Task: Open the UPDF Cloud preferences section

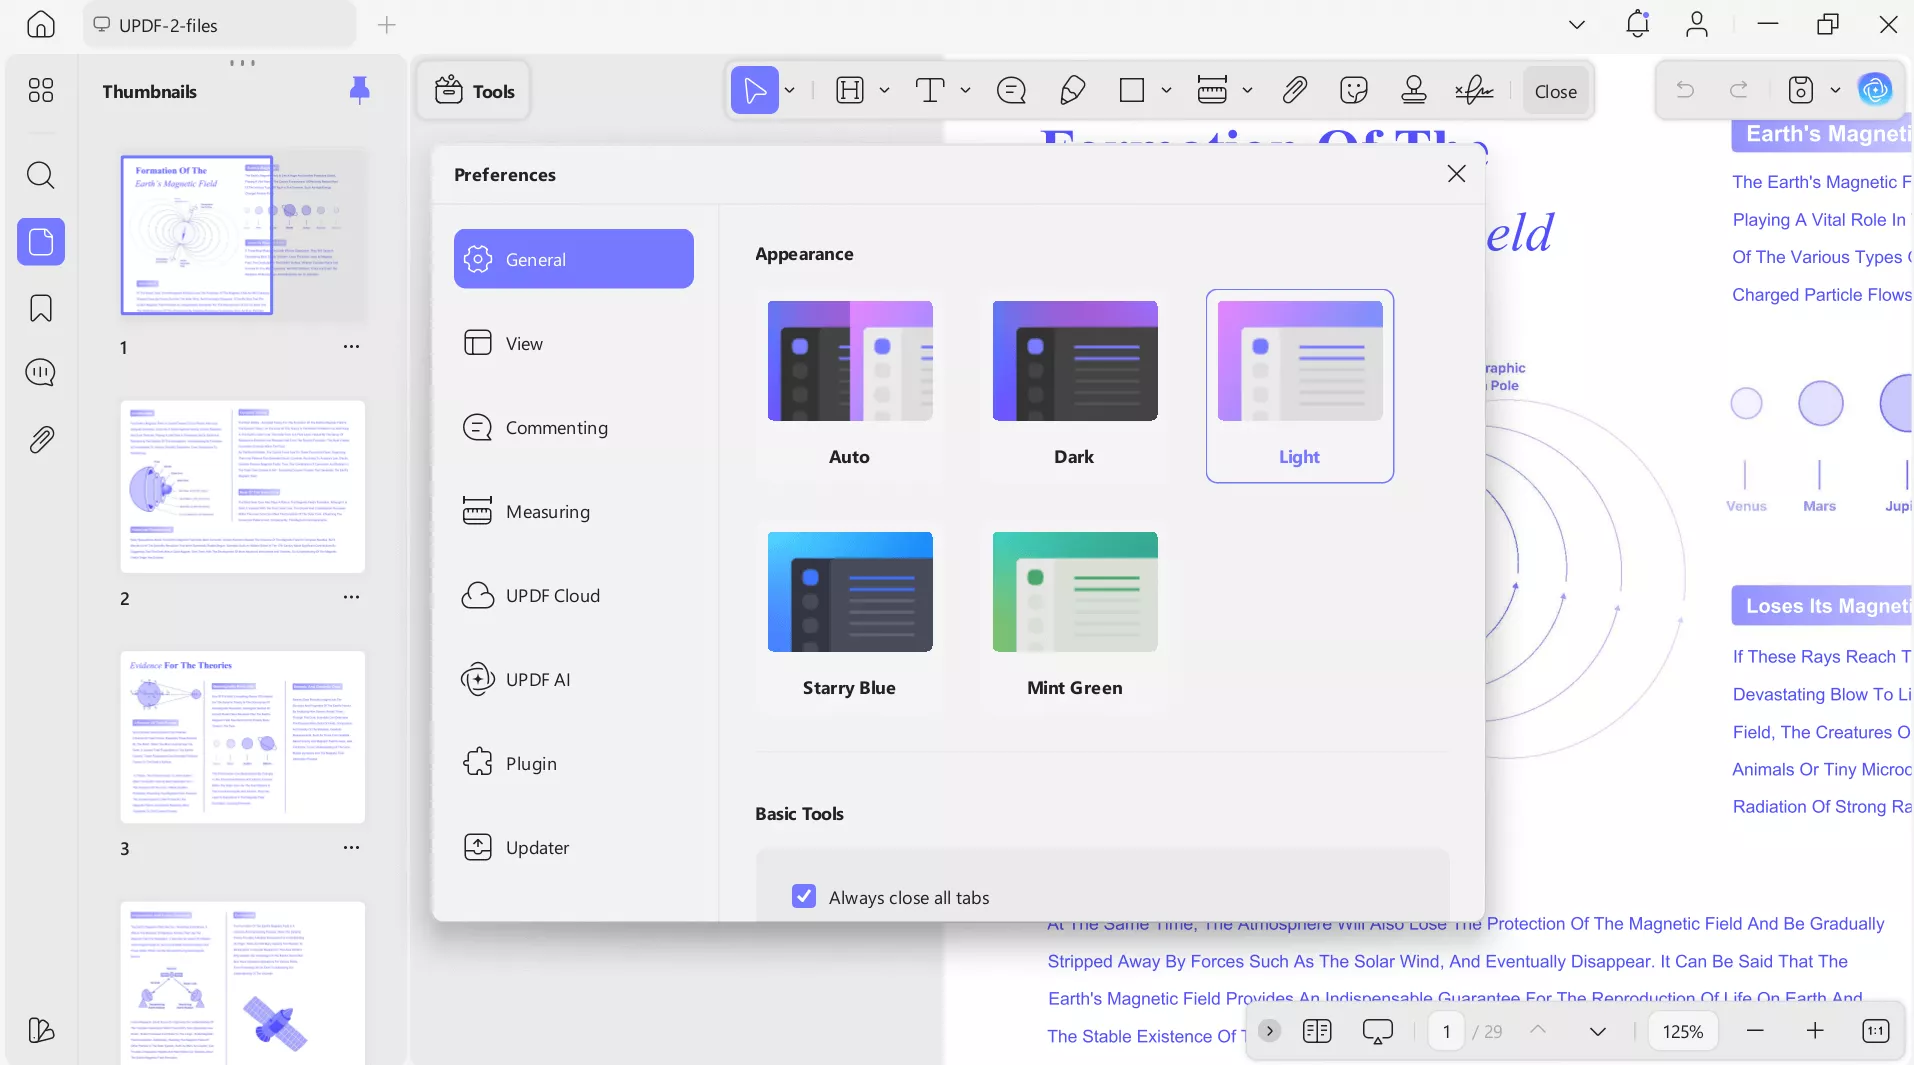Action: pyautogui.click(x=552, y=596)
